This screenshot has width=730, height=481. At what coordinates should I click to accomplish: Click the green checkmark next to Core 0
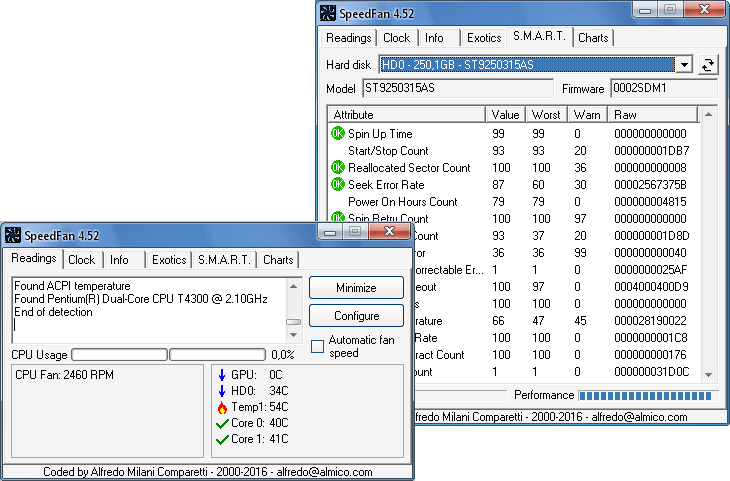[222, 423]
